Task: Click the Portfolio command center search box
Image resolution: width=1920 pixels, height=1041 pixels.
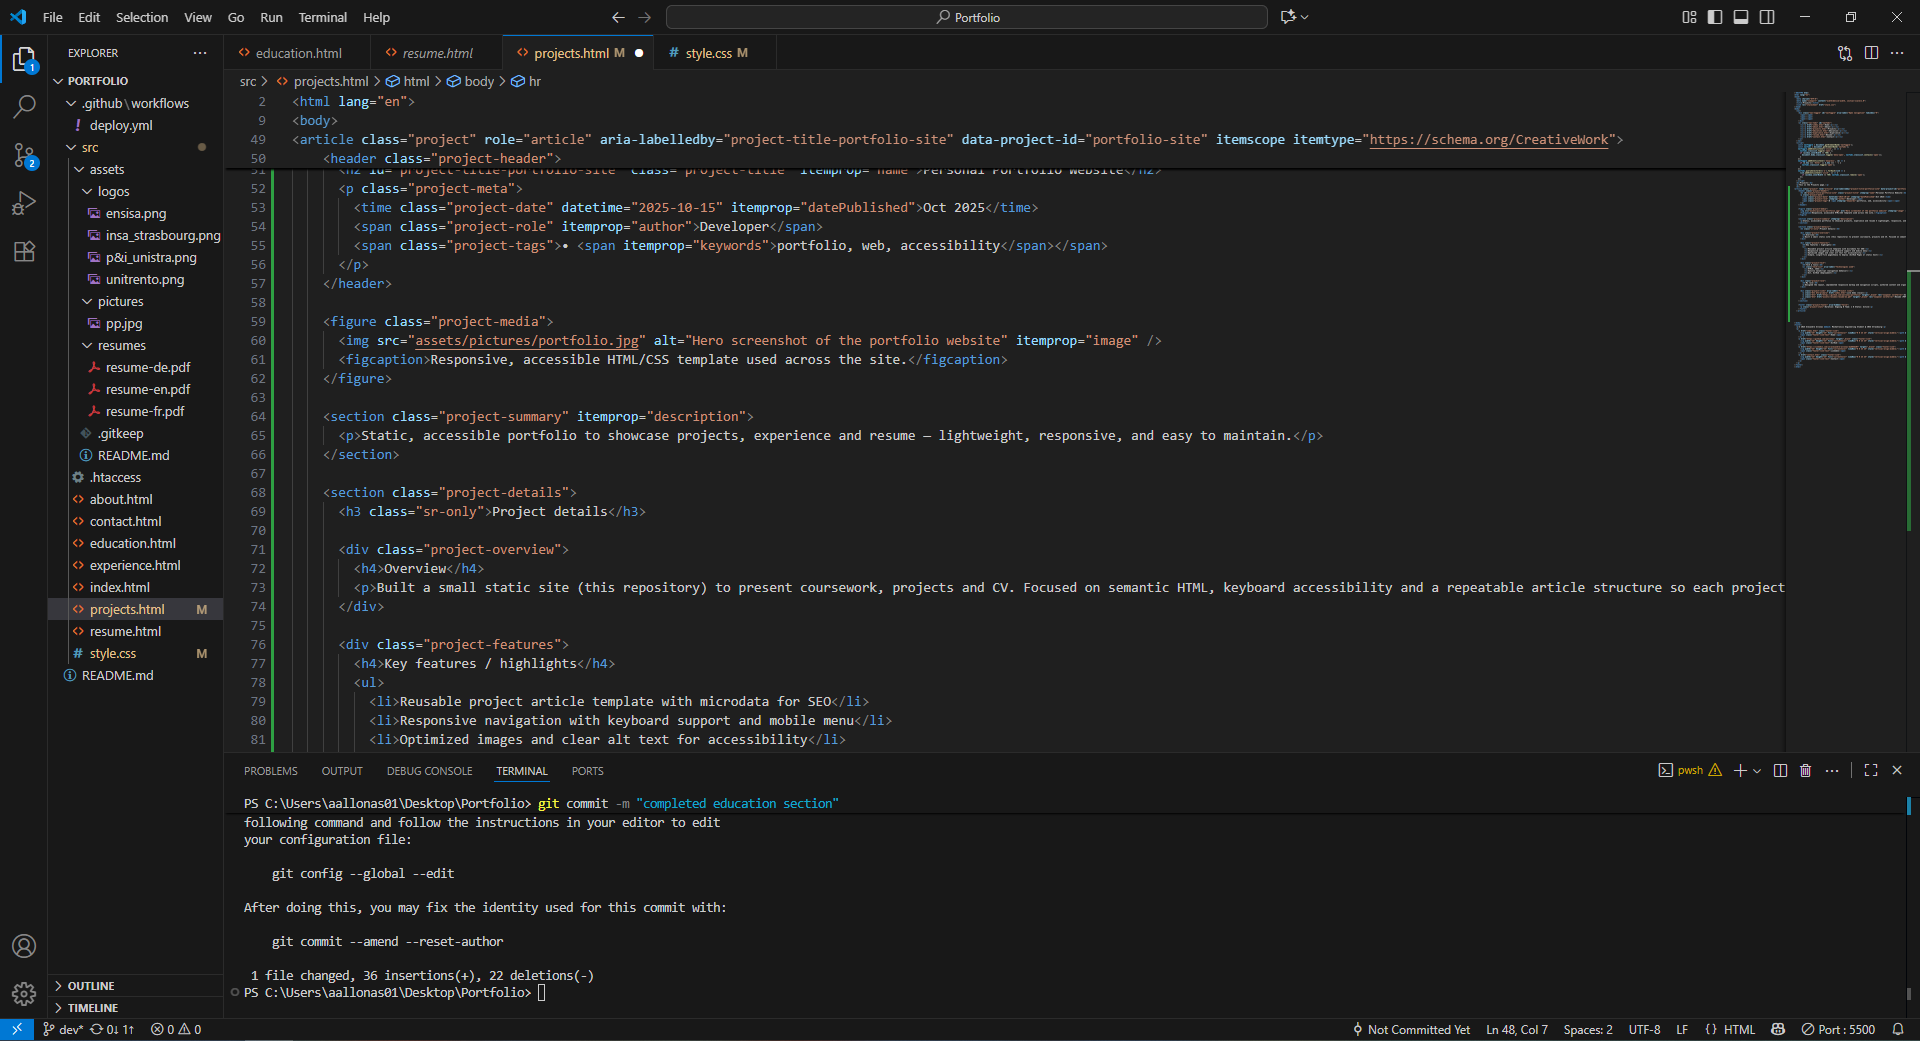Action: pos(966,17)
